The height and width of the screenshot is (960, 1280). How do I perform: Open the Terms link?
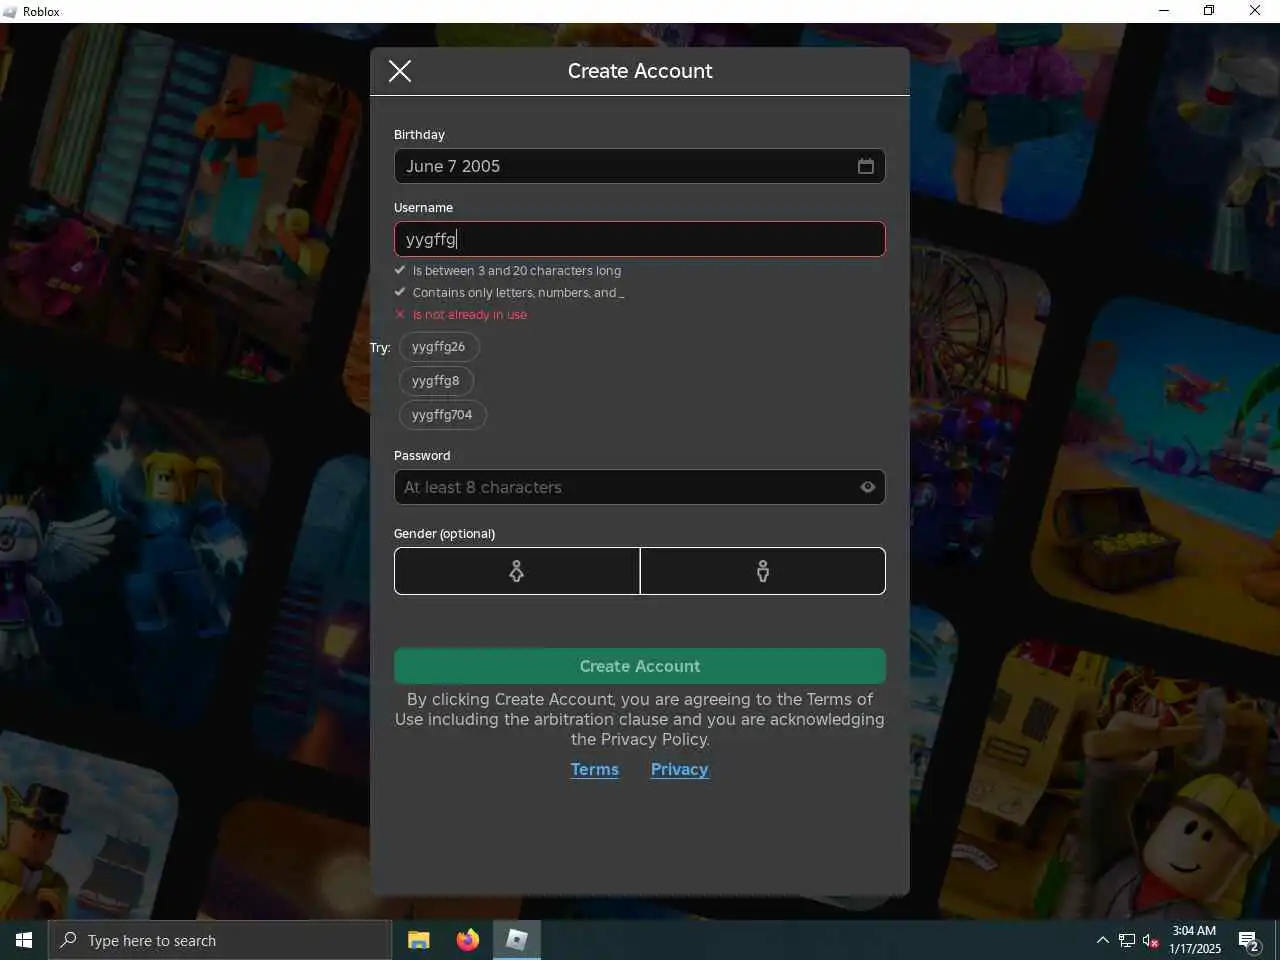tap(595, 769)
